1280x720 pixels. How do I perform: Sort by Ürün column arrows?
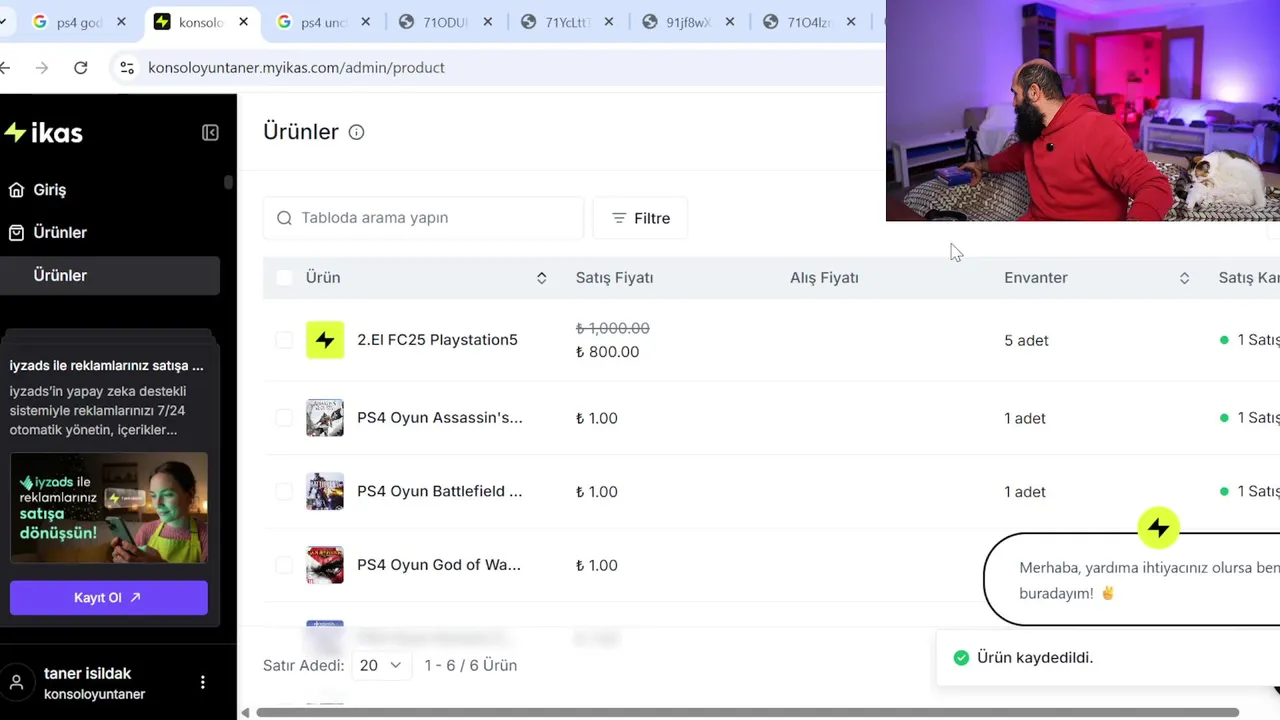tap(541, 278)
